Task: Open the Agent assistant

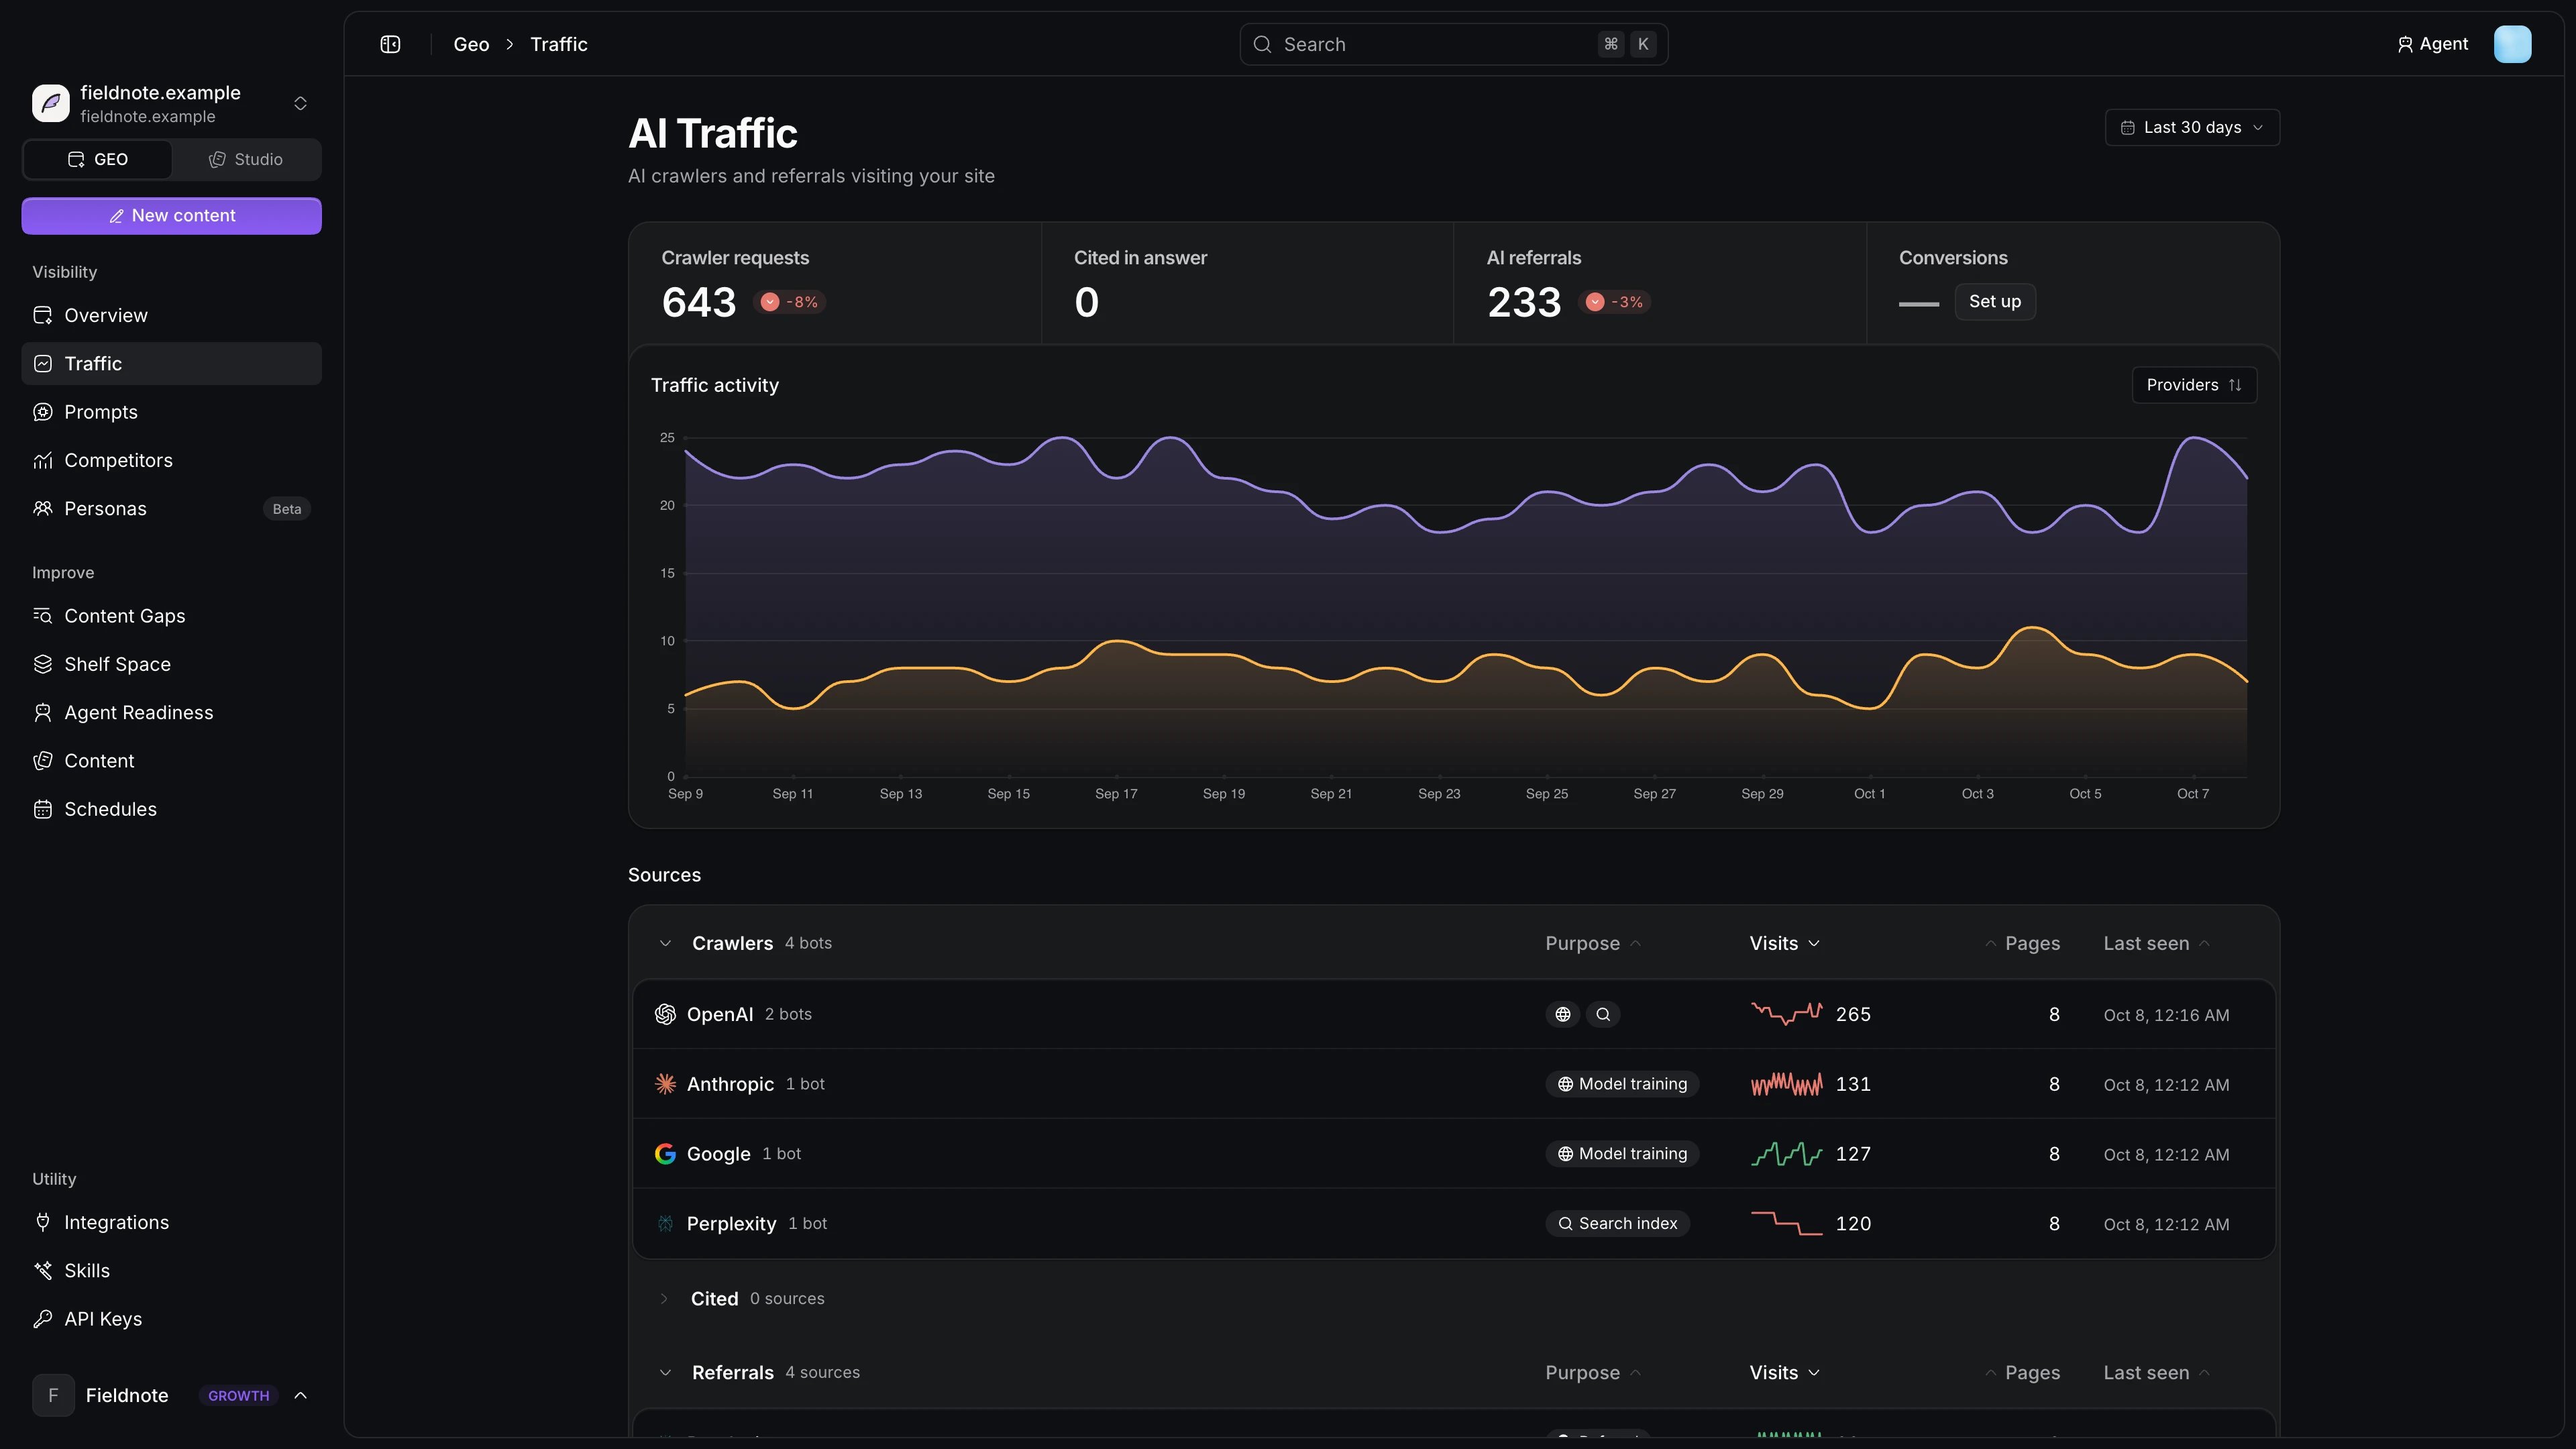Action: click(x=2433, y=44)
